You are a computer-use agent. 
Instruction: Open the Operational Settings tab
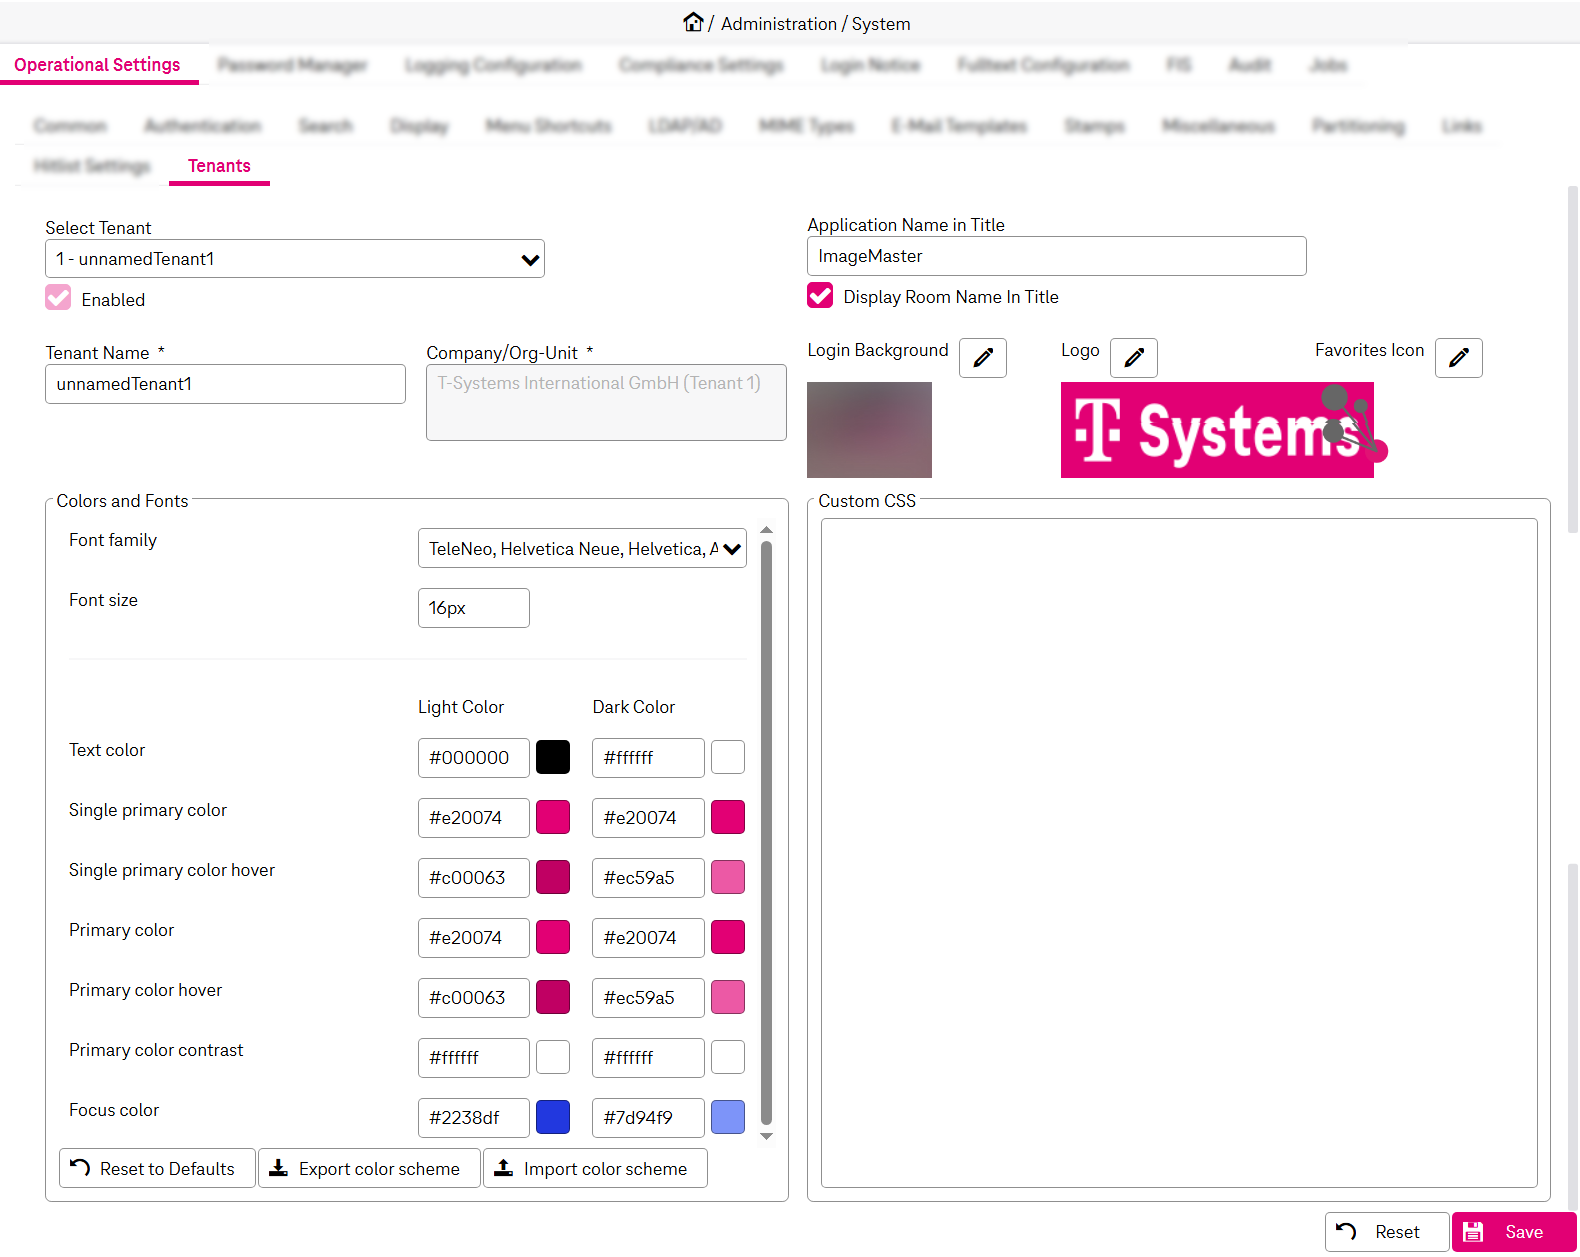(x=97, y=65)
